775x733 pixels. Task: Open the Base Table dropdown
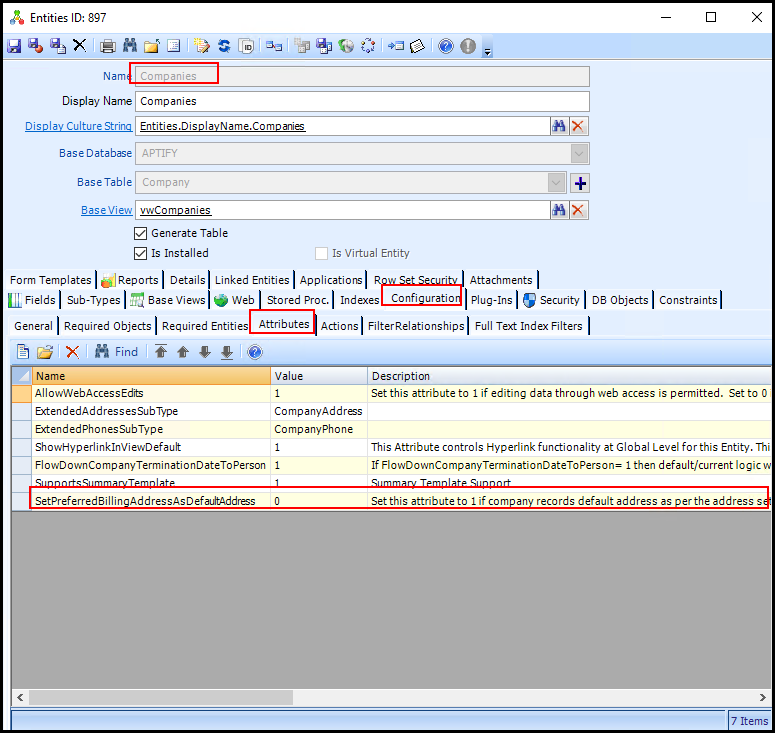coord(556,182)
